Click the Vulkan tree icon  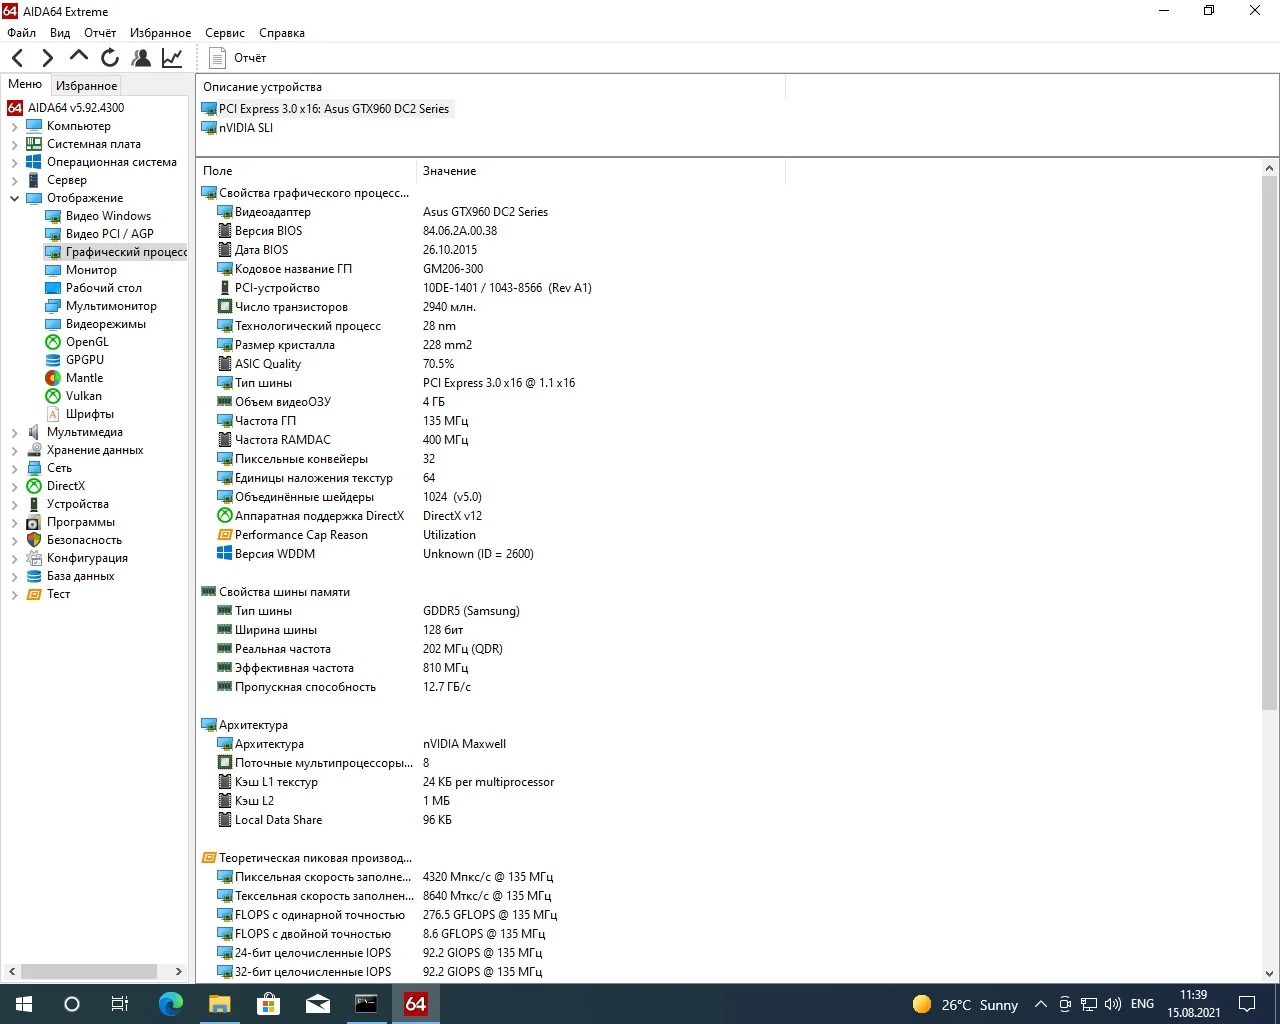point(53,396)
